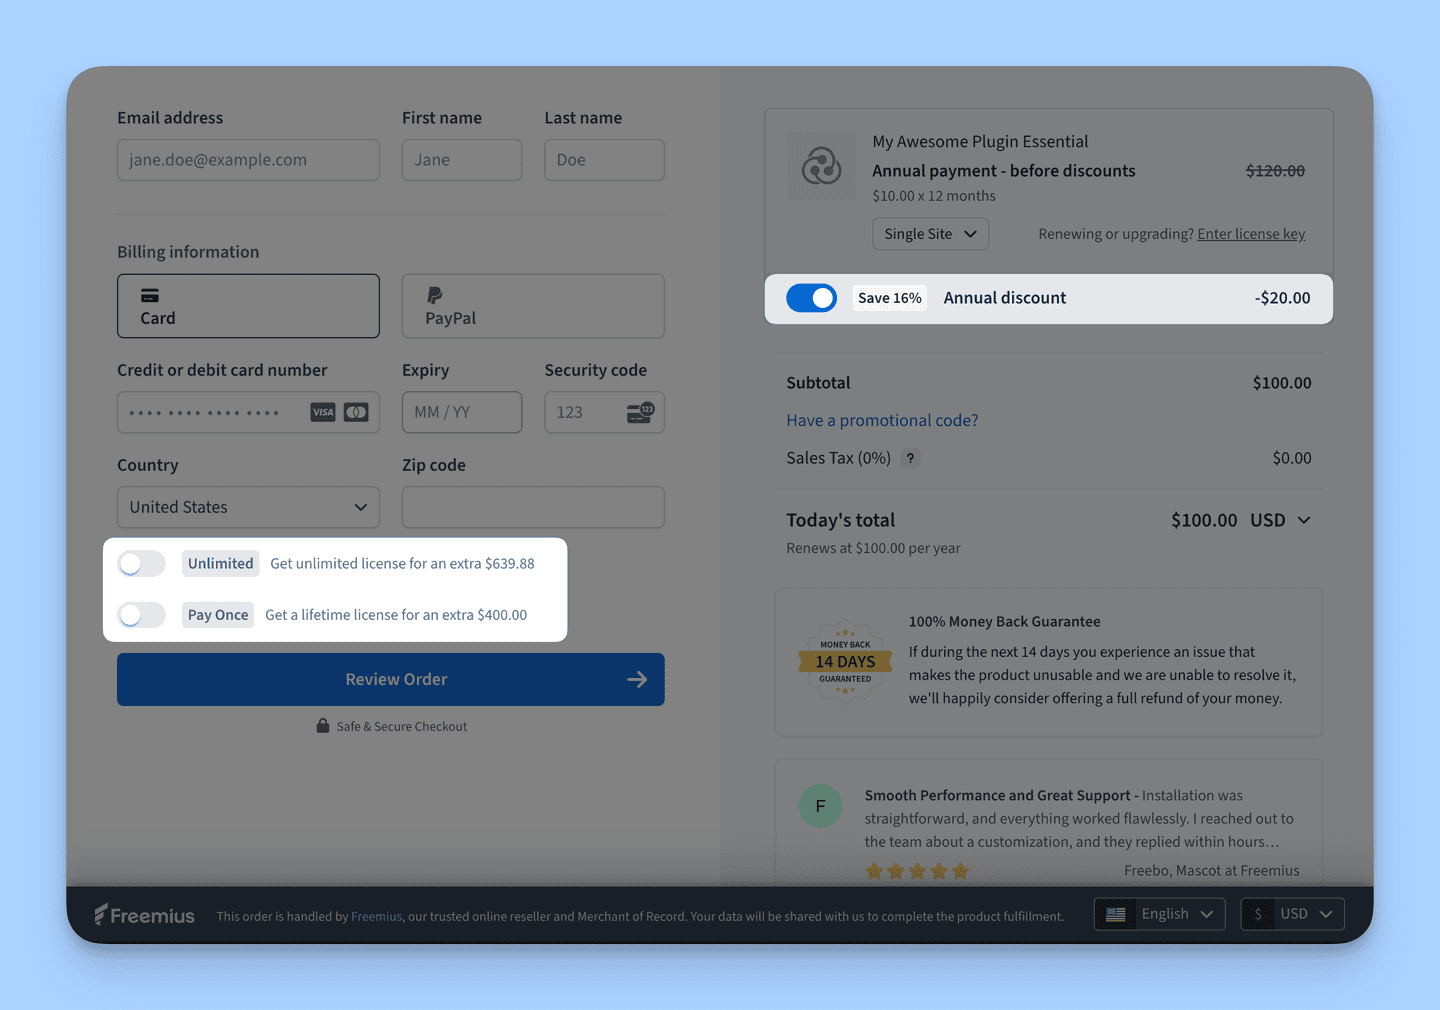This screenshot has height=1010, width=1440.
Task: Enable the Unlimited license toggle
Action: [141, 564]
